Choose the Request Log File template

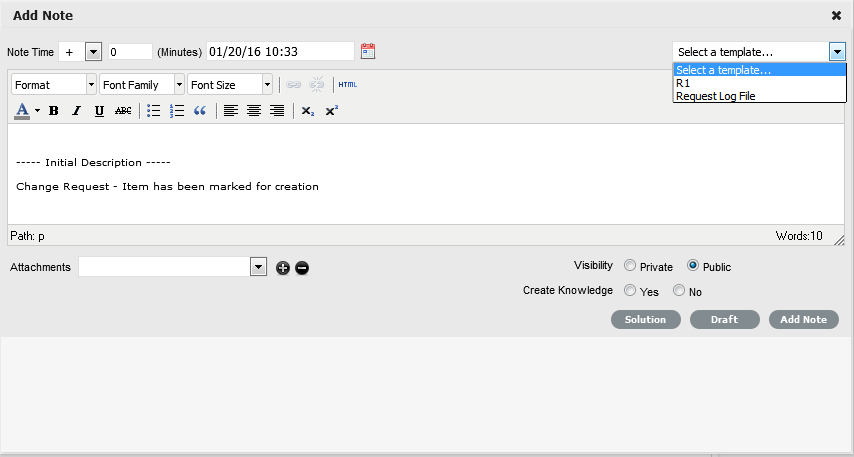coord(760,96)
